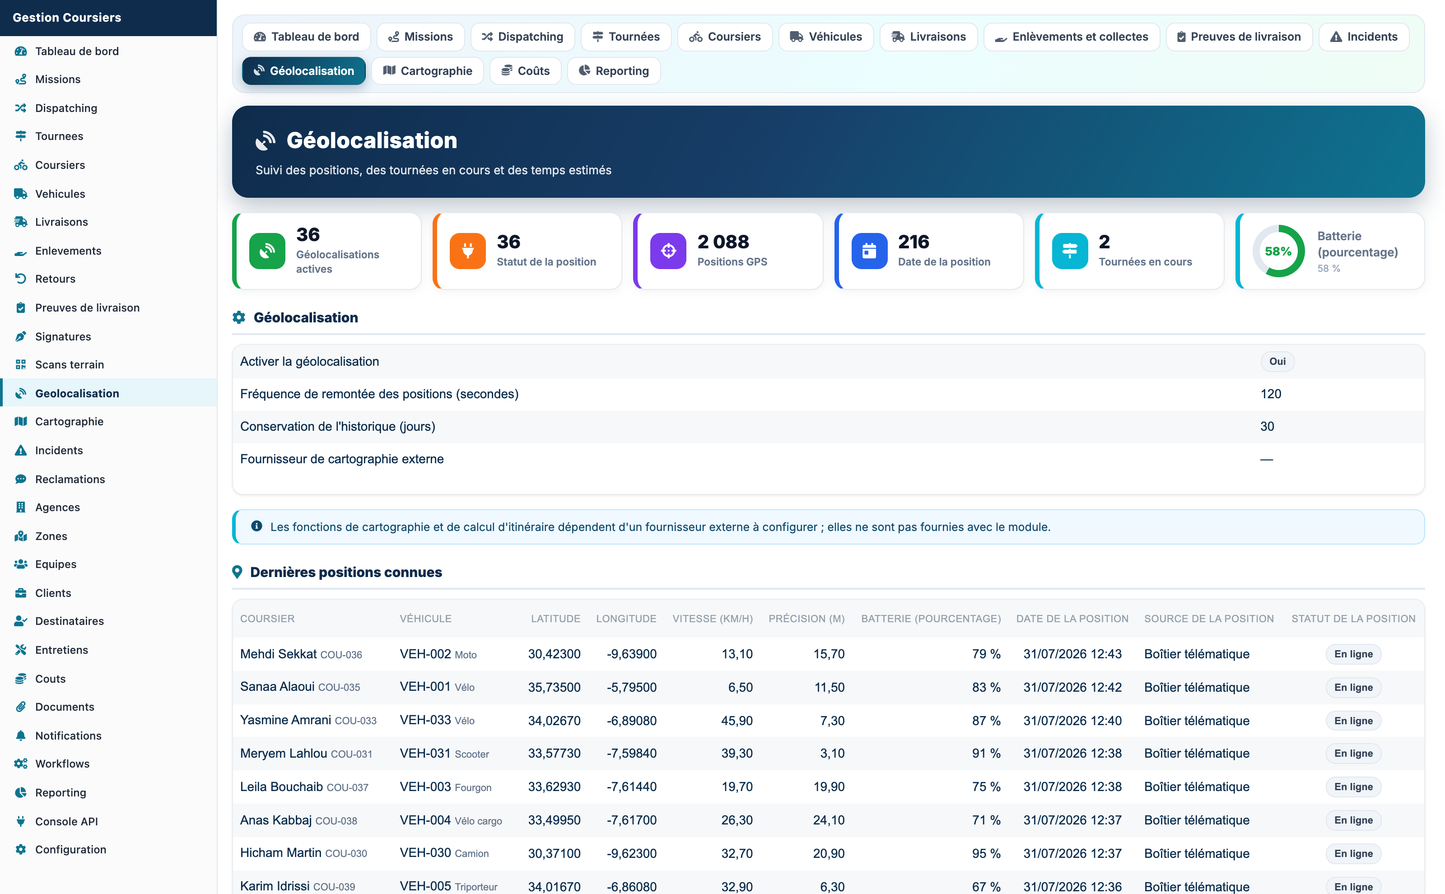Select the Yasmine Amrani row in the positions table
The width and height of the screenshot is (1445, 894).
(828, 720)
